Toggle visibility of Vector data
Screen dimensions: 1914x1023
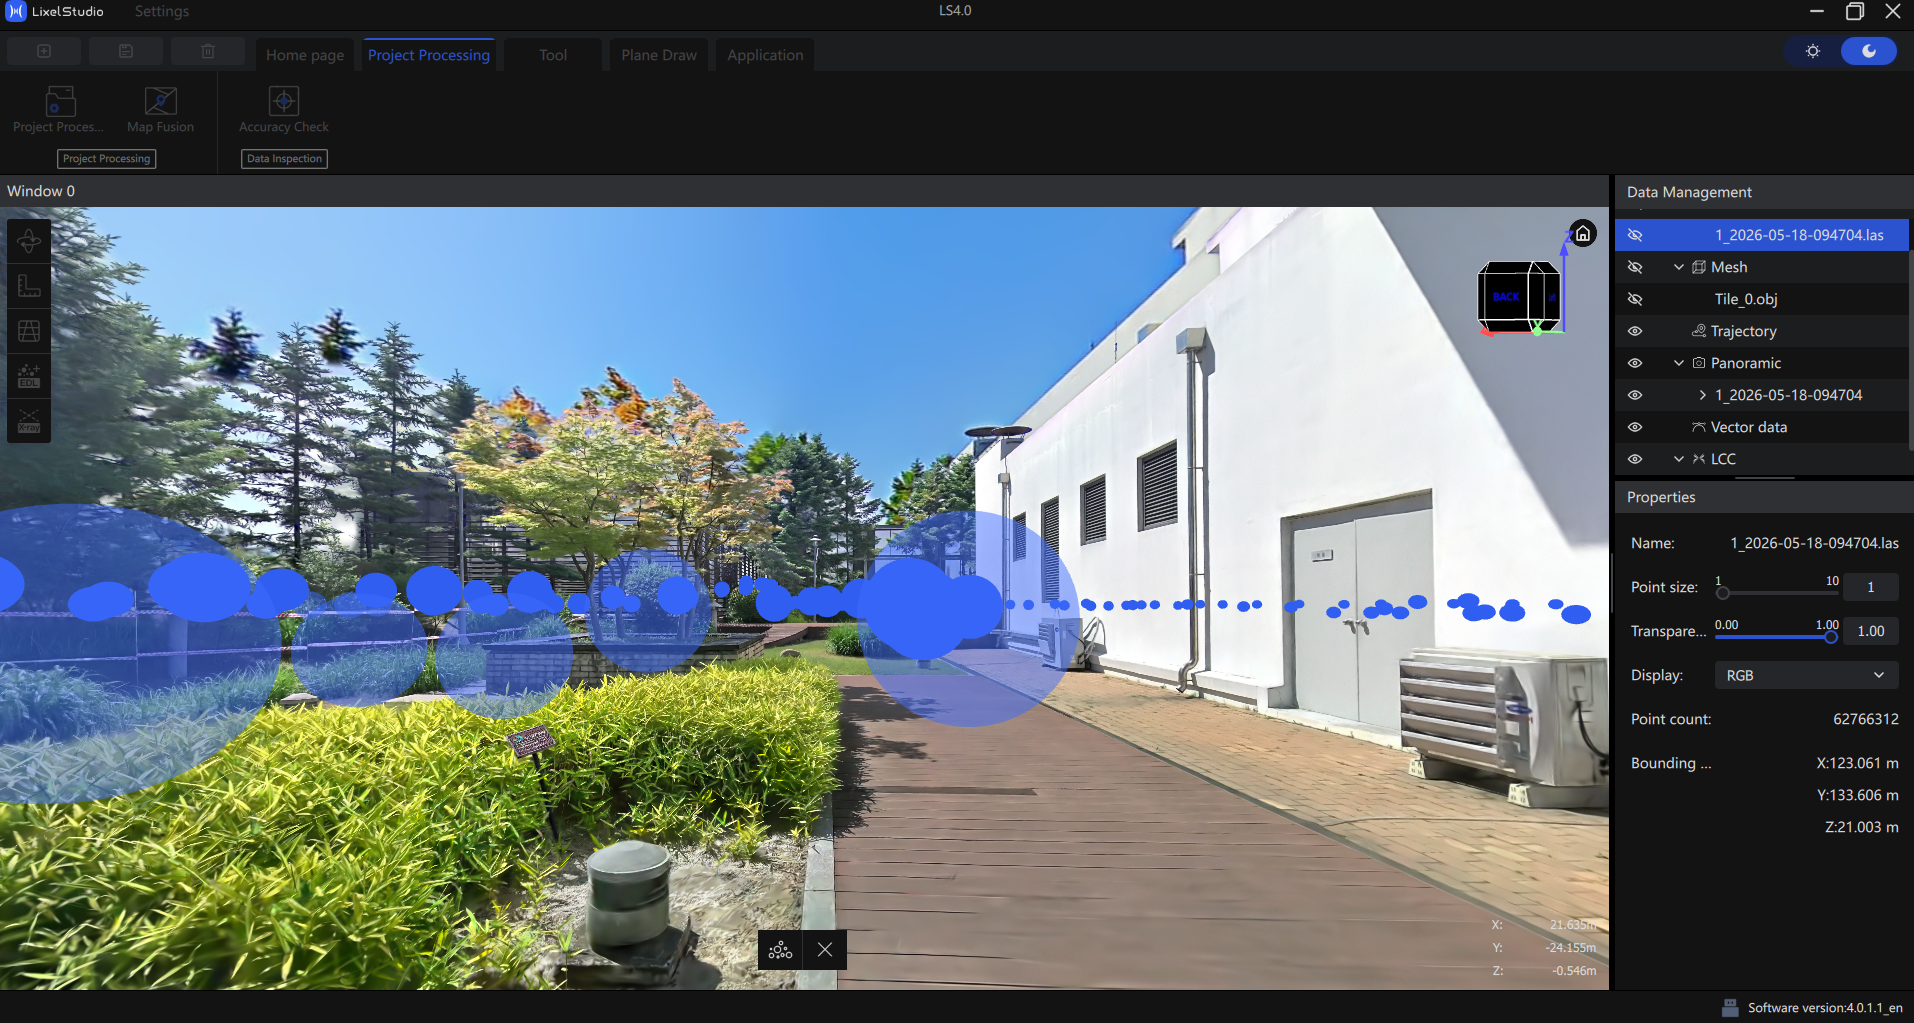point(1635,427)
